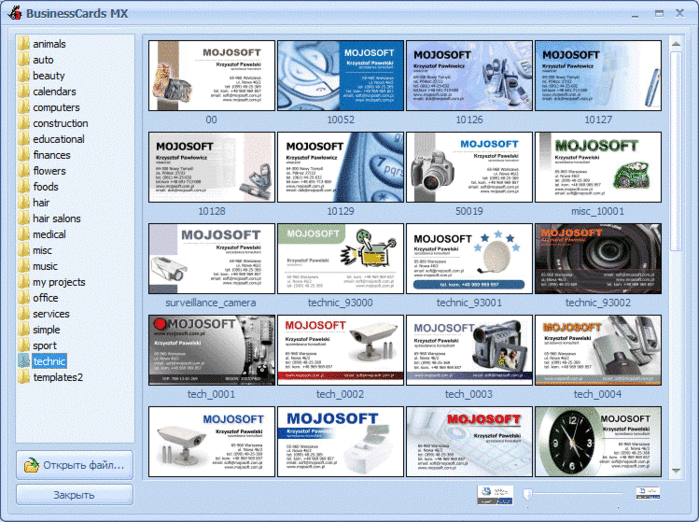Viewport: 699px width, 522px height.
Task: Open the animals folder
Action: [x=42, y=44]
